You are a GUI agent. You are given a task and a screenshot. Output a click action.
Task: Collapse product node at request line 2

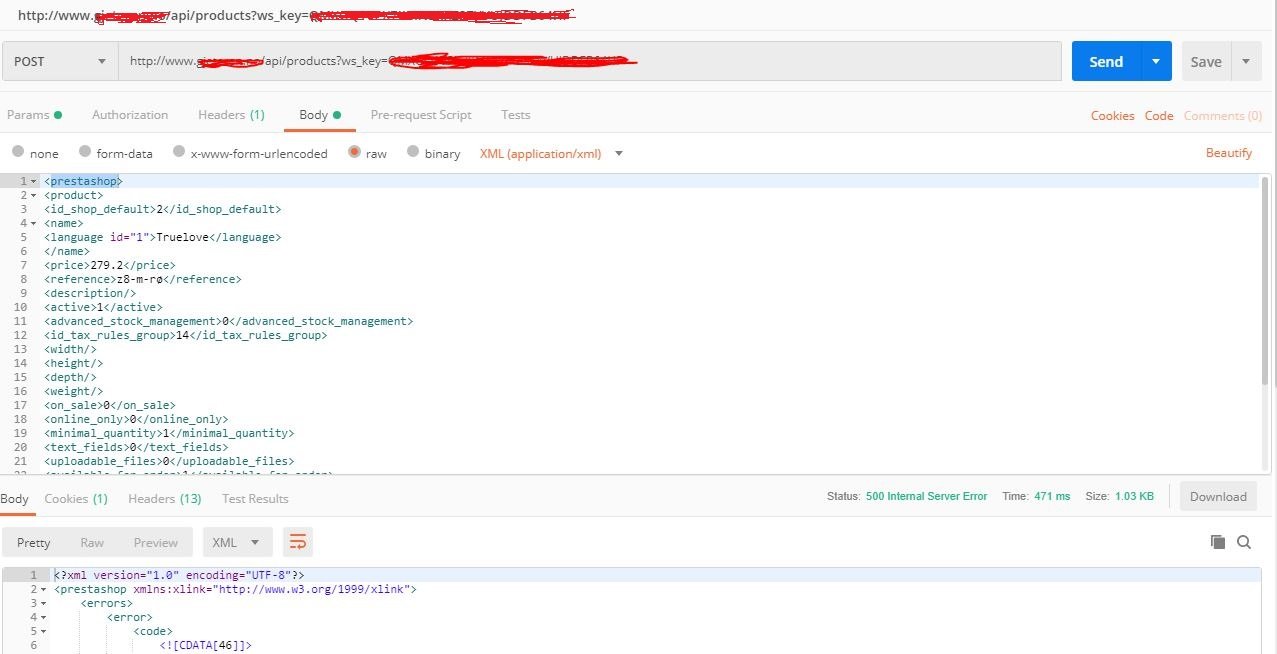[x=34, y=195]
